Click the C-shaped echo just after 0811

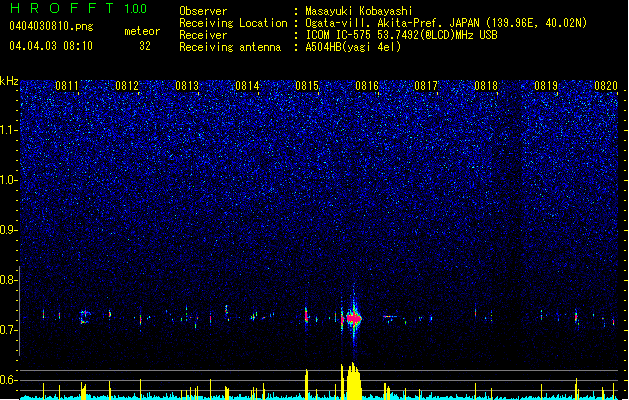[84, 317]
